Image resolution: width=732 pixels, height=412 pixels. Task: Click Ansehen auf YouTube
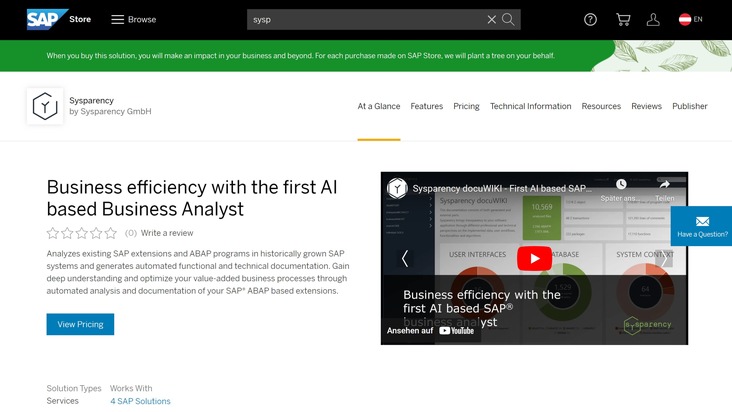click(x=430, y=330)
